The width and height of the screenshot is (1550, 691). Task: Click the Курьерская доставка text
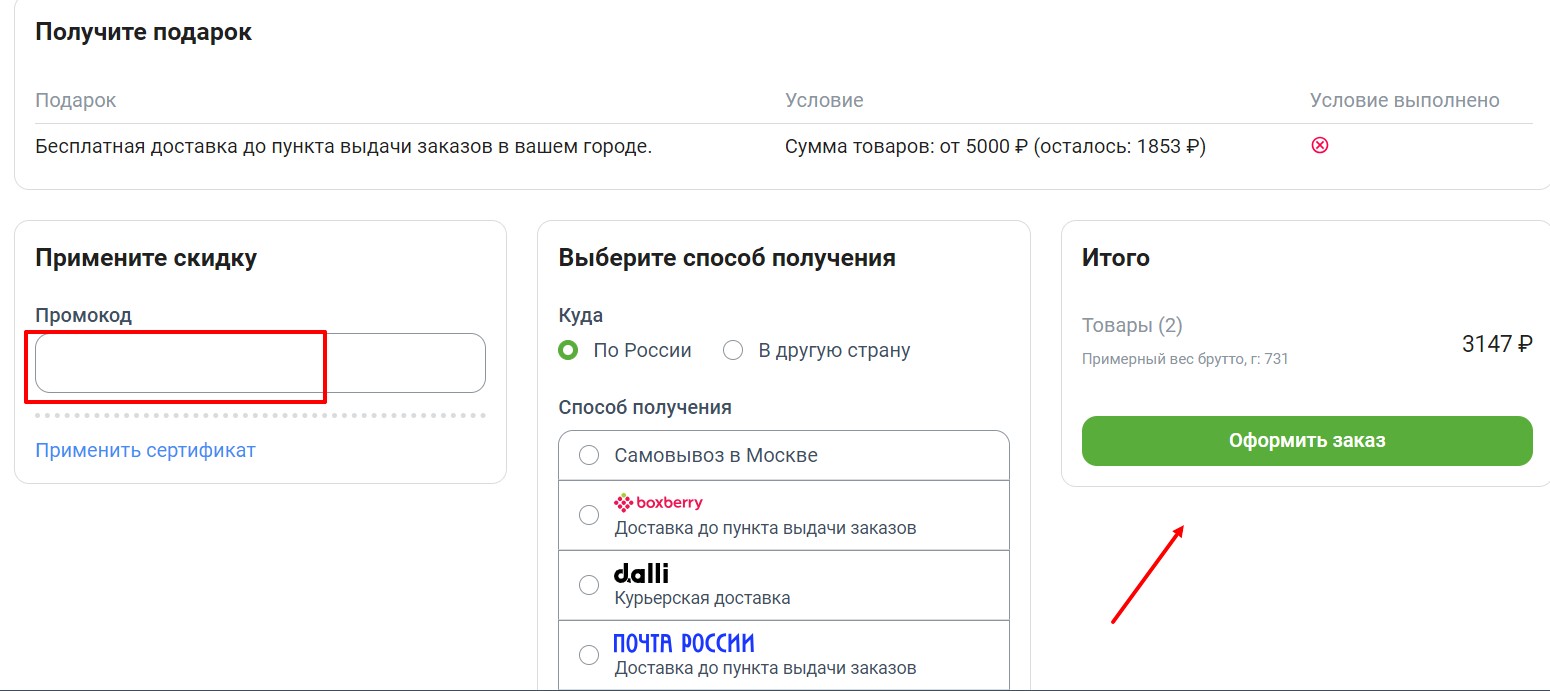coord(702,598)
